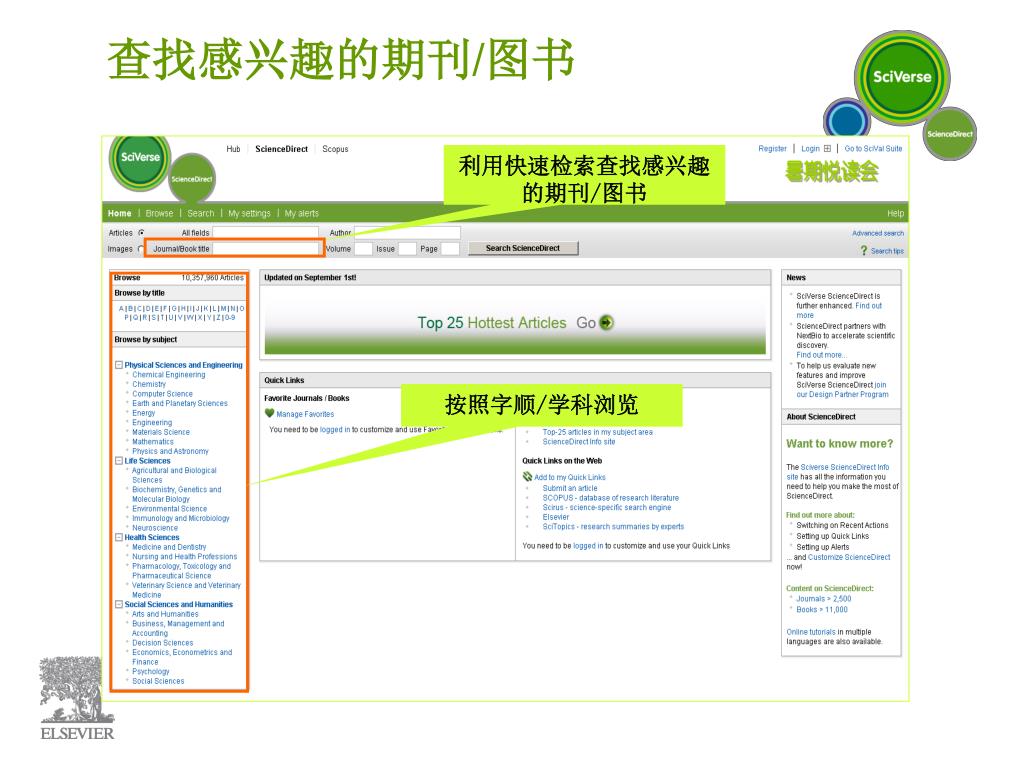Collapse Social Sciences and Humanities tree
This screenshot has width=1024, height=768.
pos(119,605)
